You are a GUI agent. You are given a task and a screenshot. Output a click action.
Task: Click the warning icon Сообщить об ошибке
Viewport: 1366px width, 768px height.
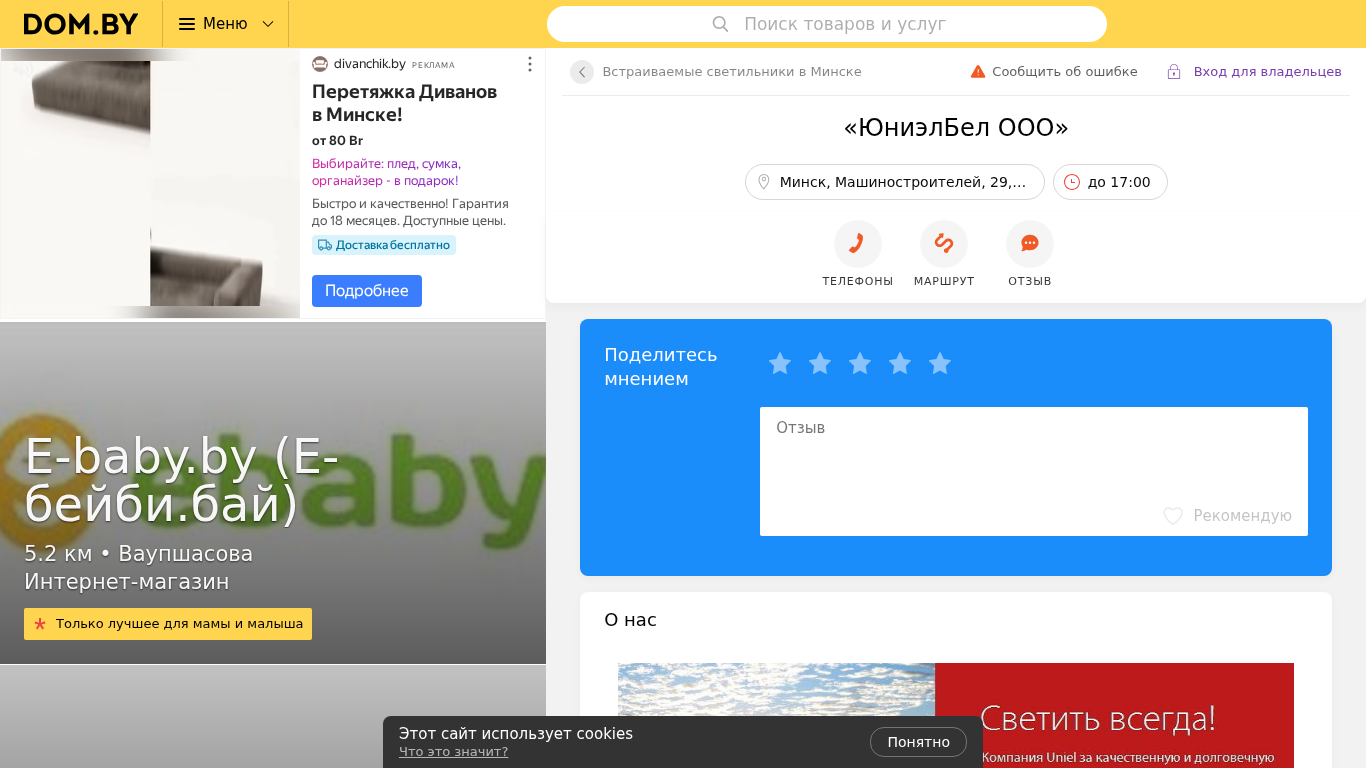[x=978, y=72]
